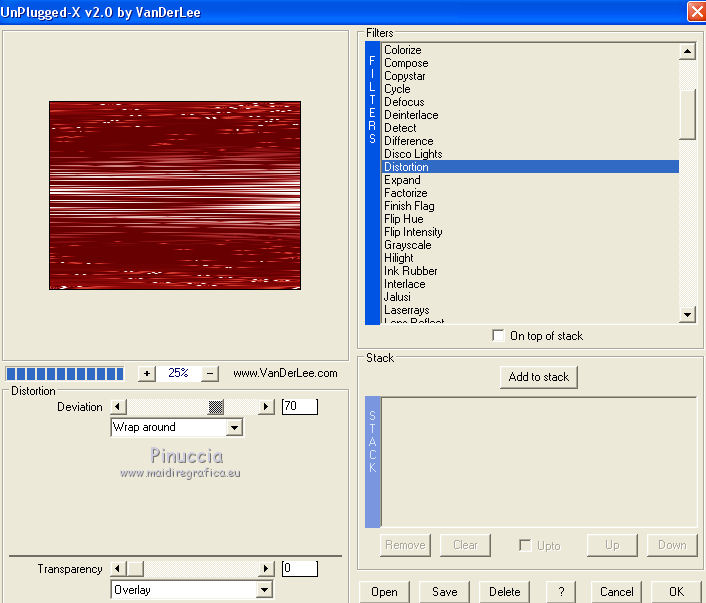Viewport: 706px width, 603px height.
Task: Click the Save button
Action: click(444, 592)
